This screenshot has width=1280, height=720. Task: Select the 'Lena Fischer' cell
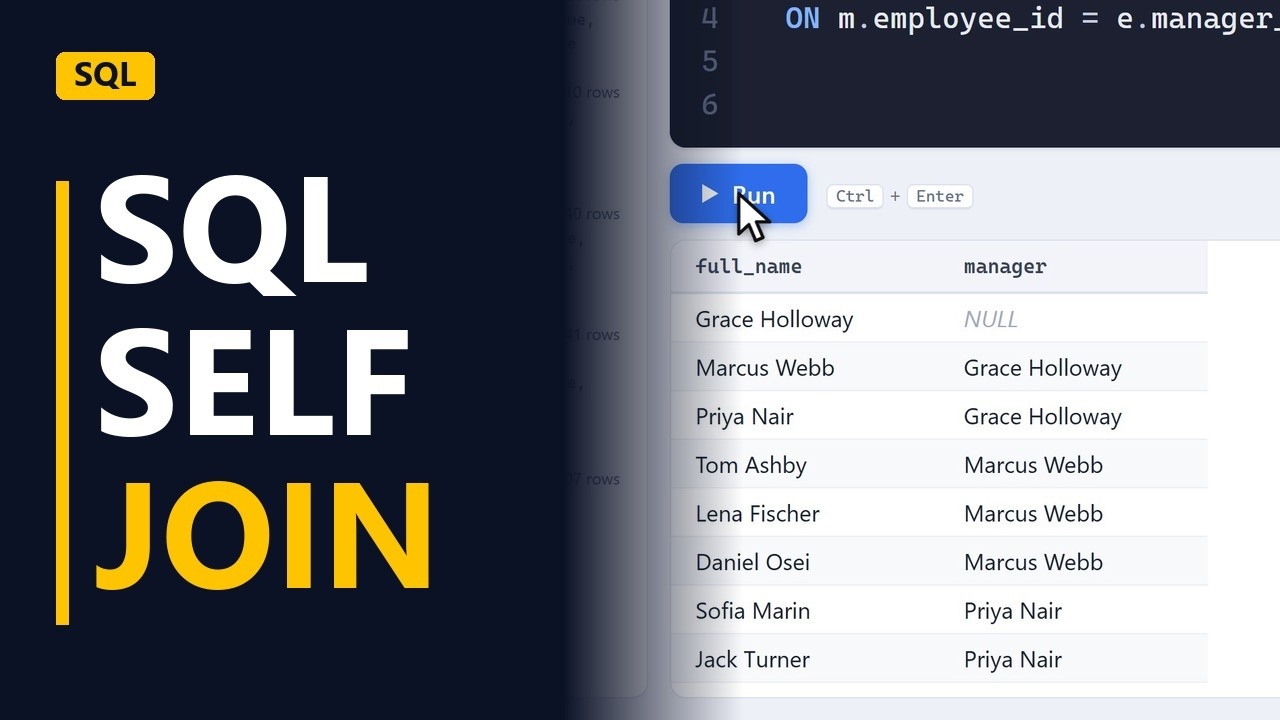(758, 514)
